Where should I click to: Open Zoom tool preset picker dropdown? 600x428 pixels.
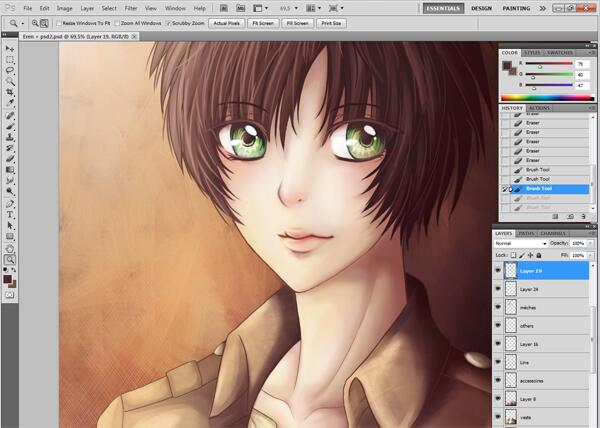coord(23,24)
